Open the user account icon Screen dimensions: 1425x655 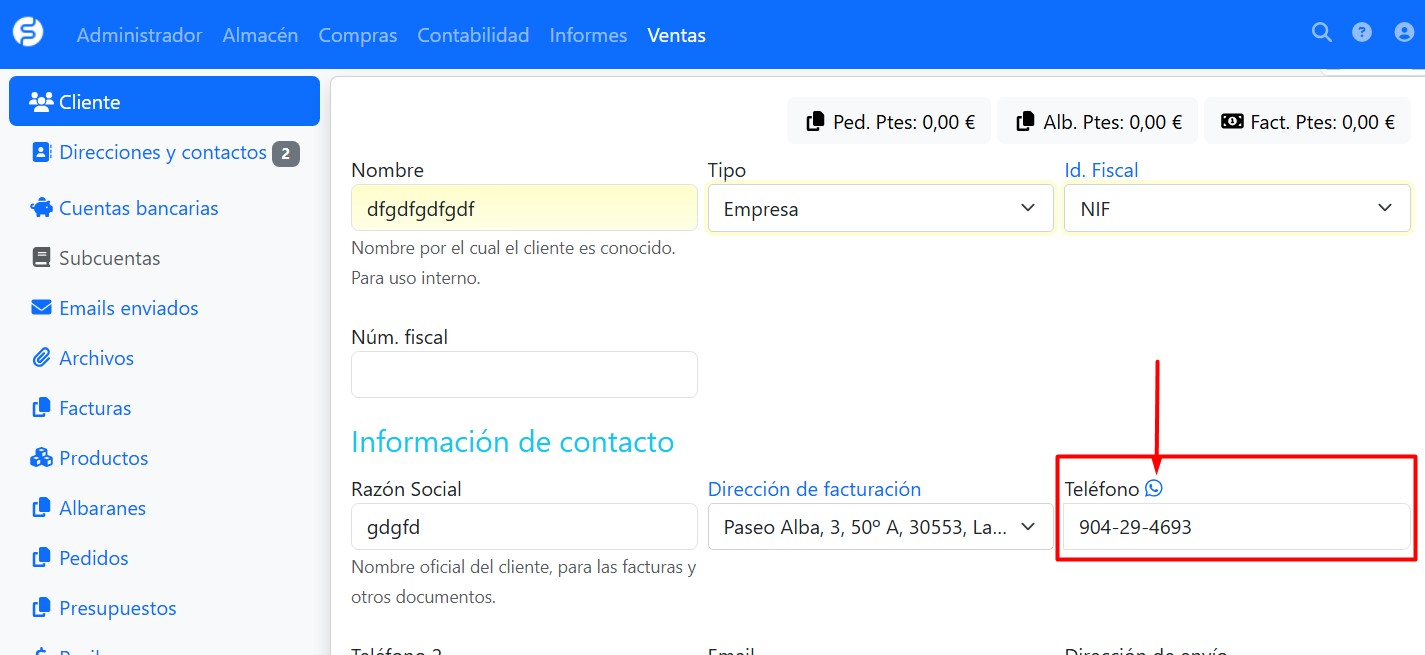click(x=1403, y=33)
